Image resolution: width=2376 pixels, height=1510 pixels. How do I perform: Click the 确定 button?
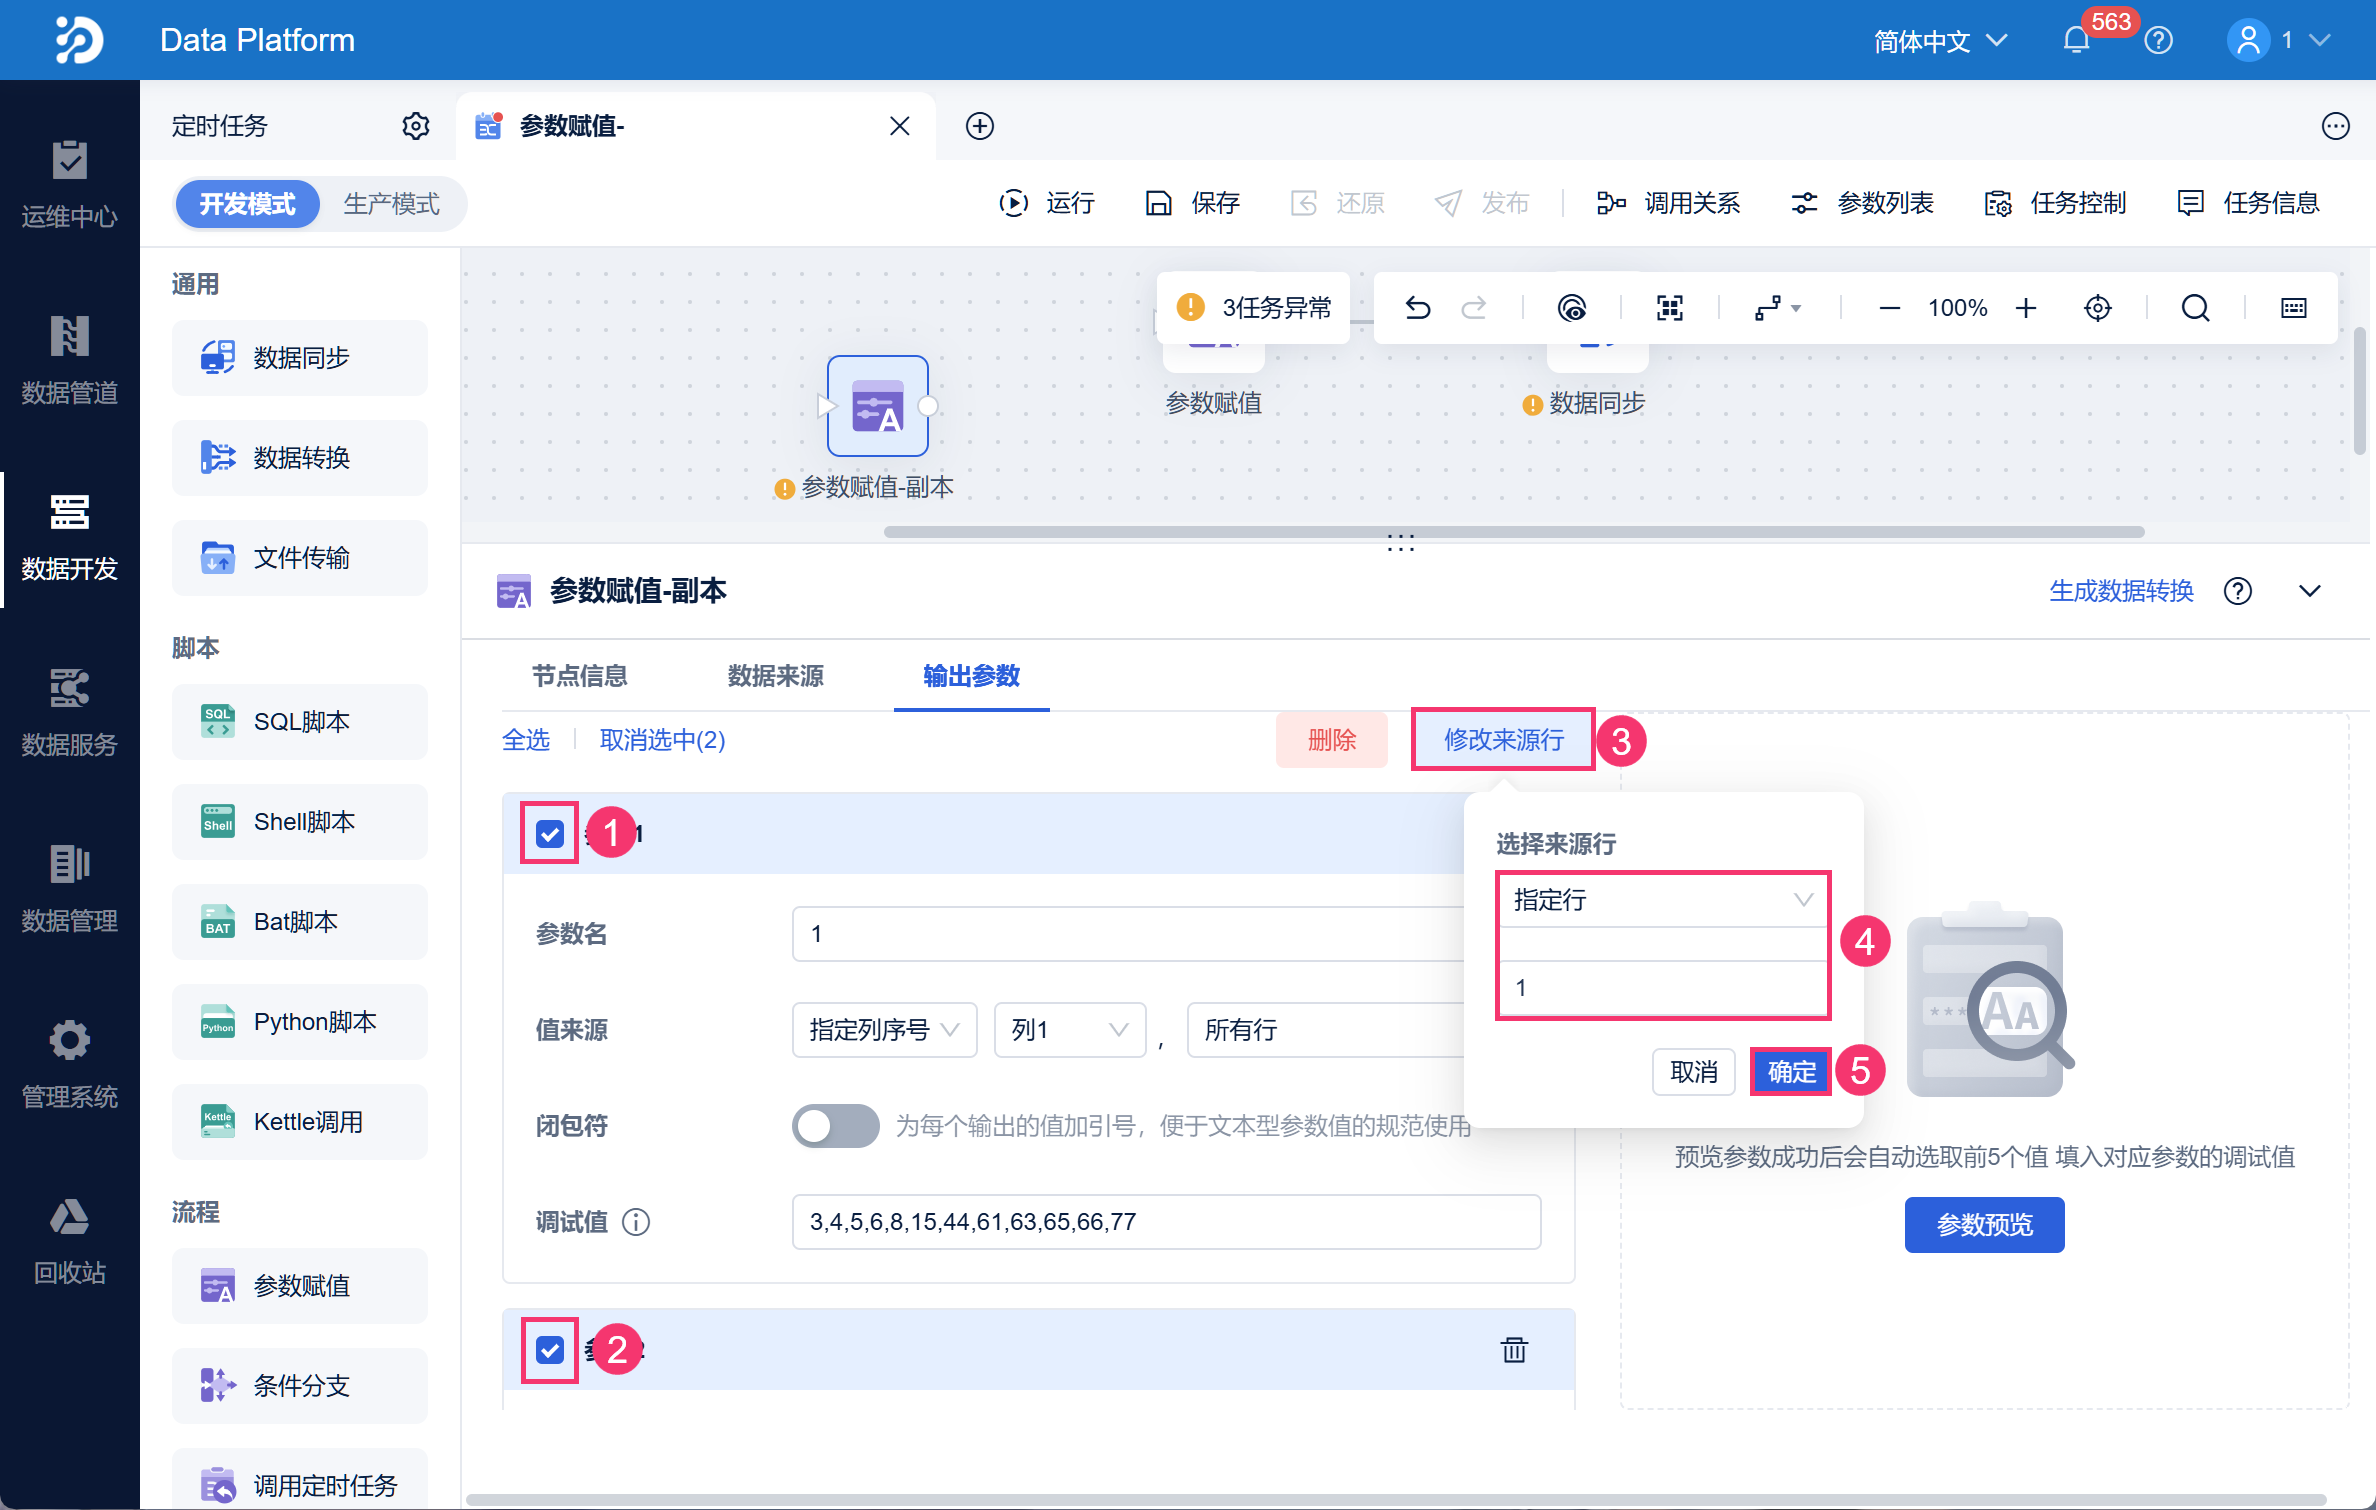1791,1072
